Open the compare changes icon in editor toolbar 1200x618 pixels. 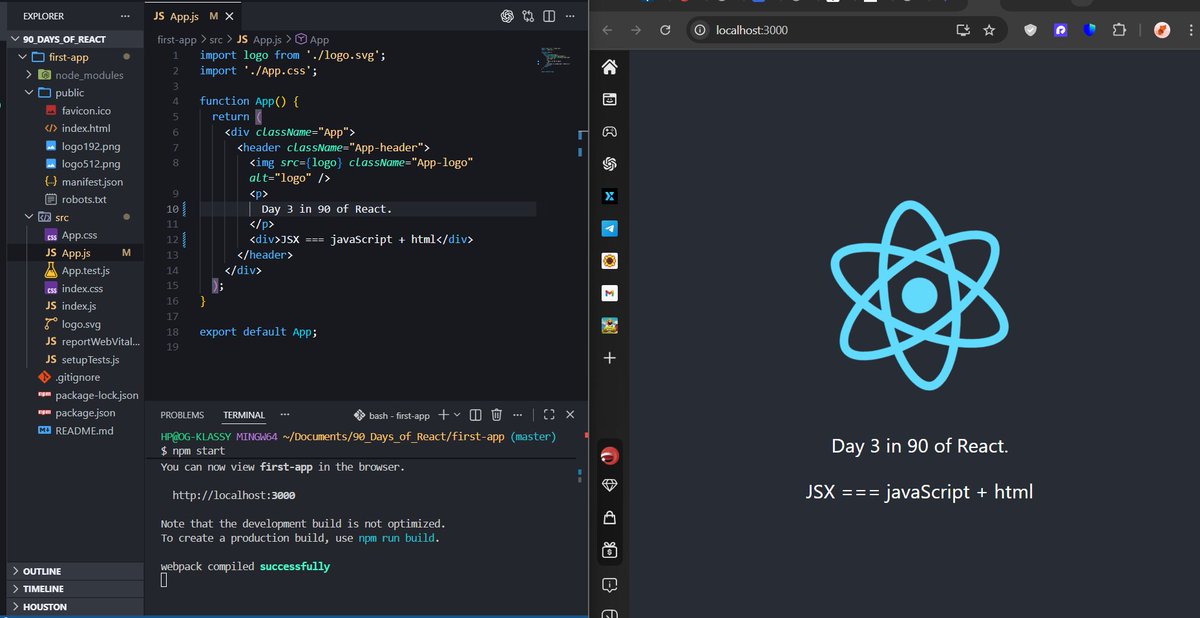coord(528,17)
